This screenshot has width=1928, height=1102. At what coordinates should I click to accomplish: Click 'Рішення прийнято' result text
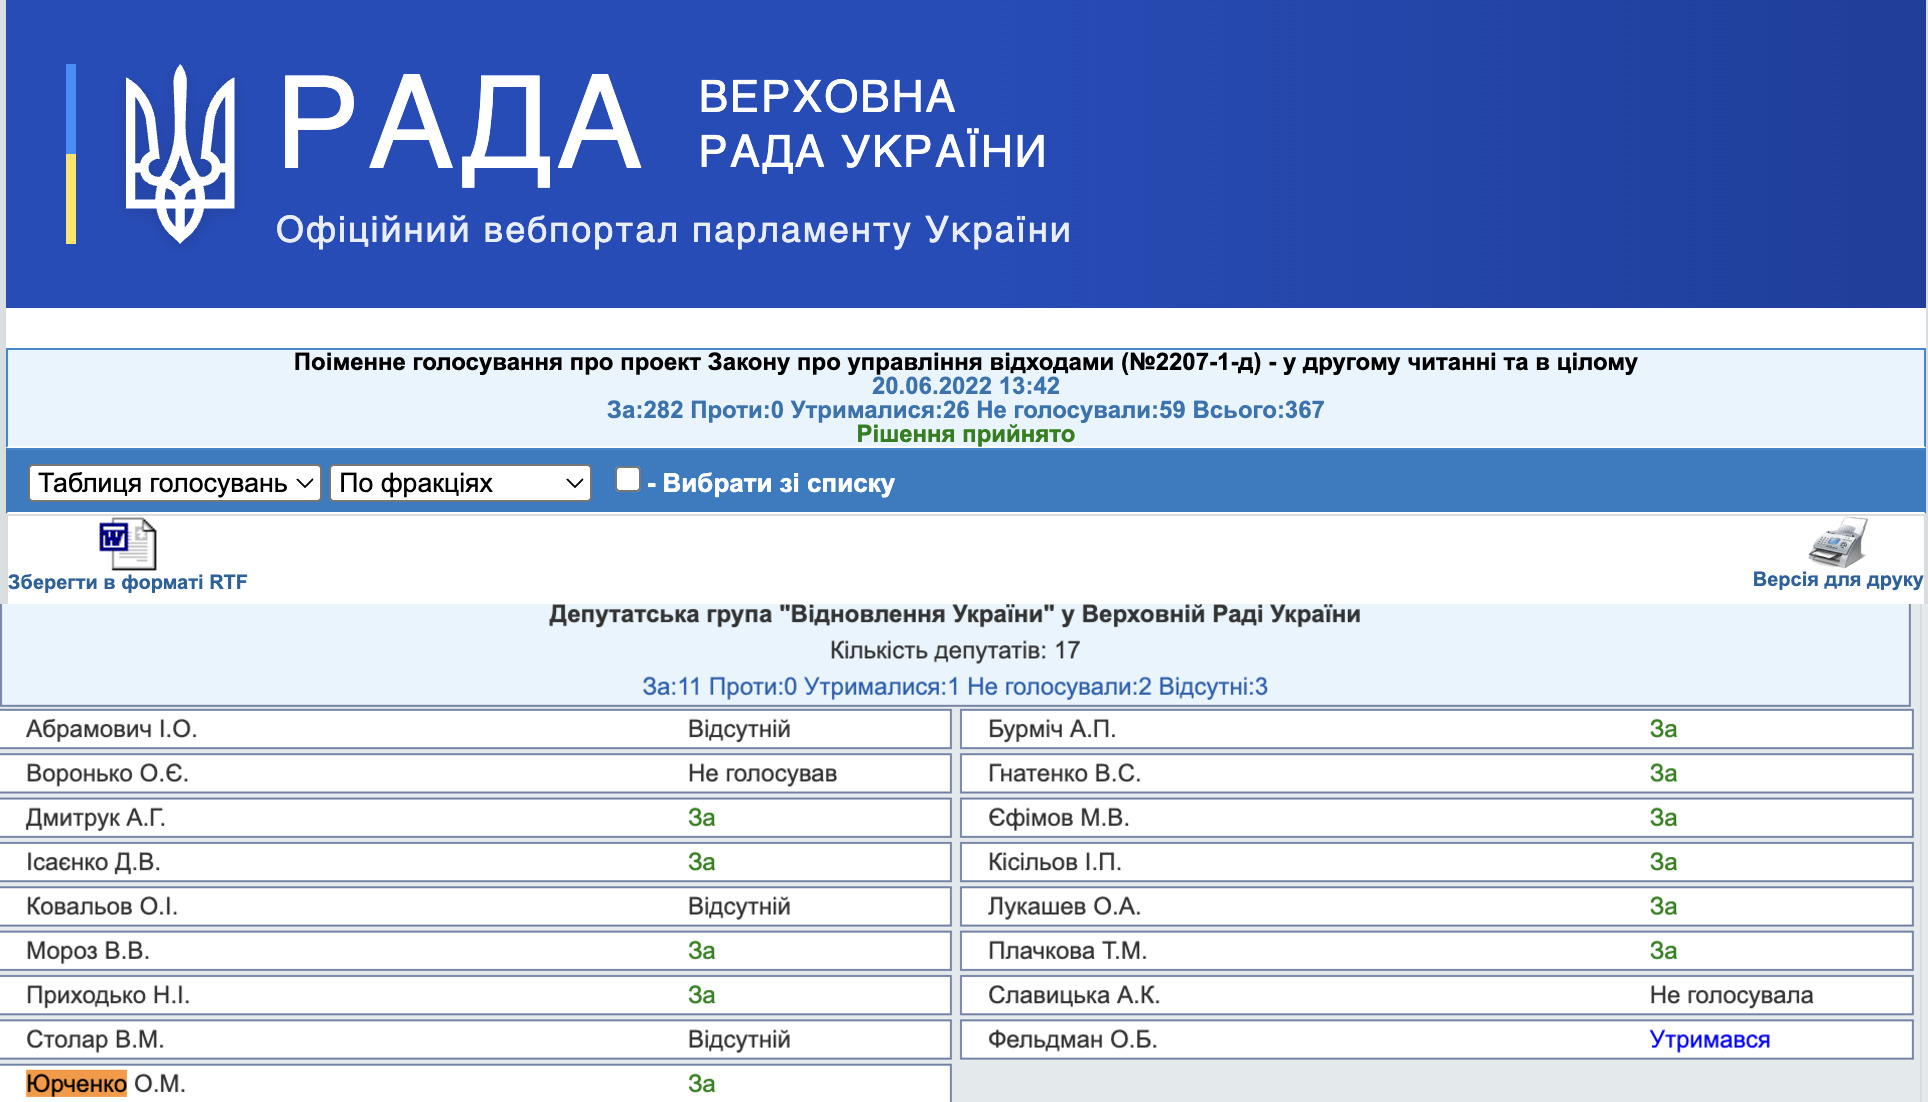(966, 434)
